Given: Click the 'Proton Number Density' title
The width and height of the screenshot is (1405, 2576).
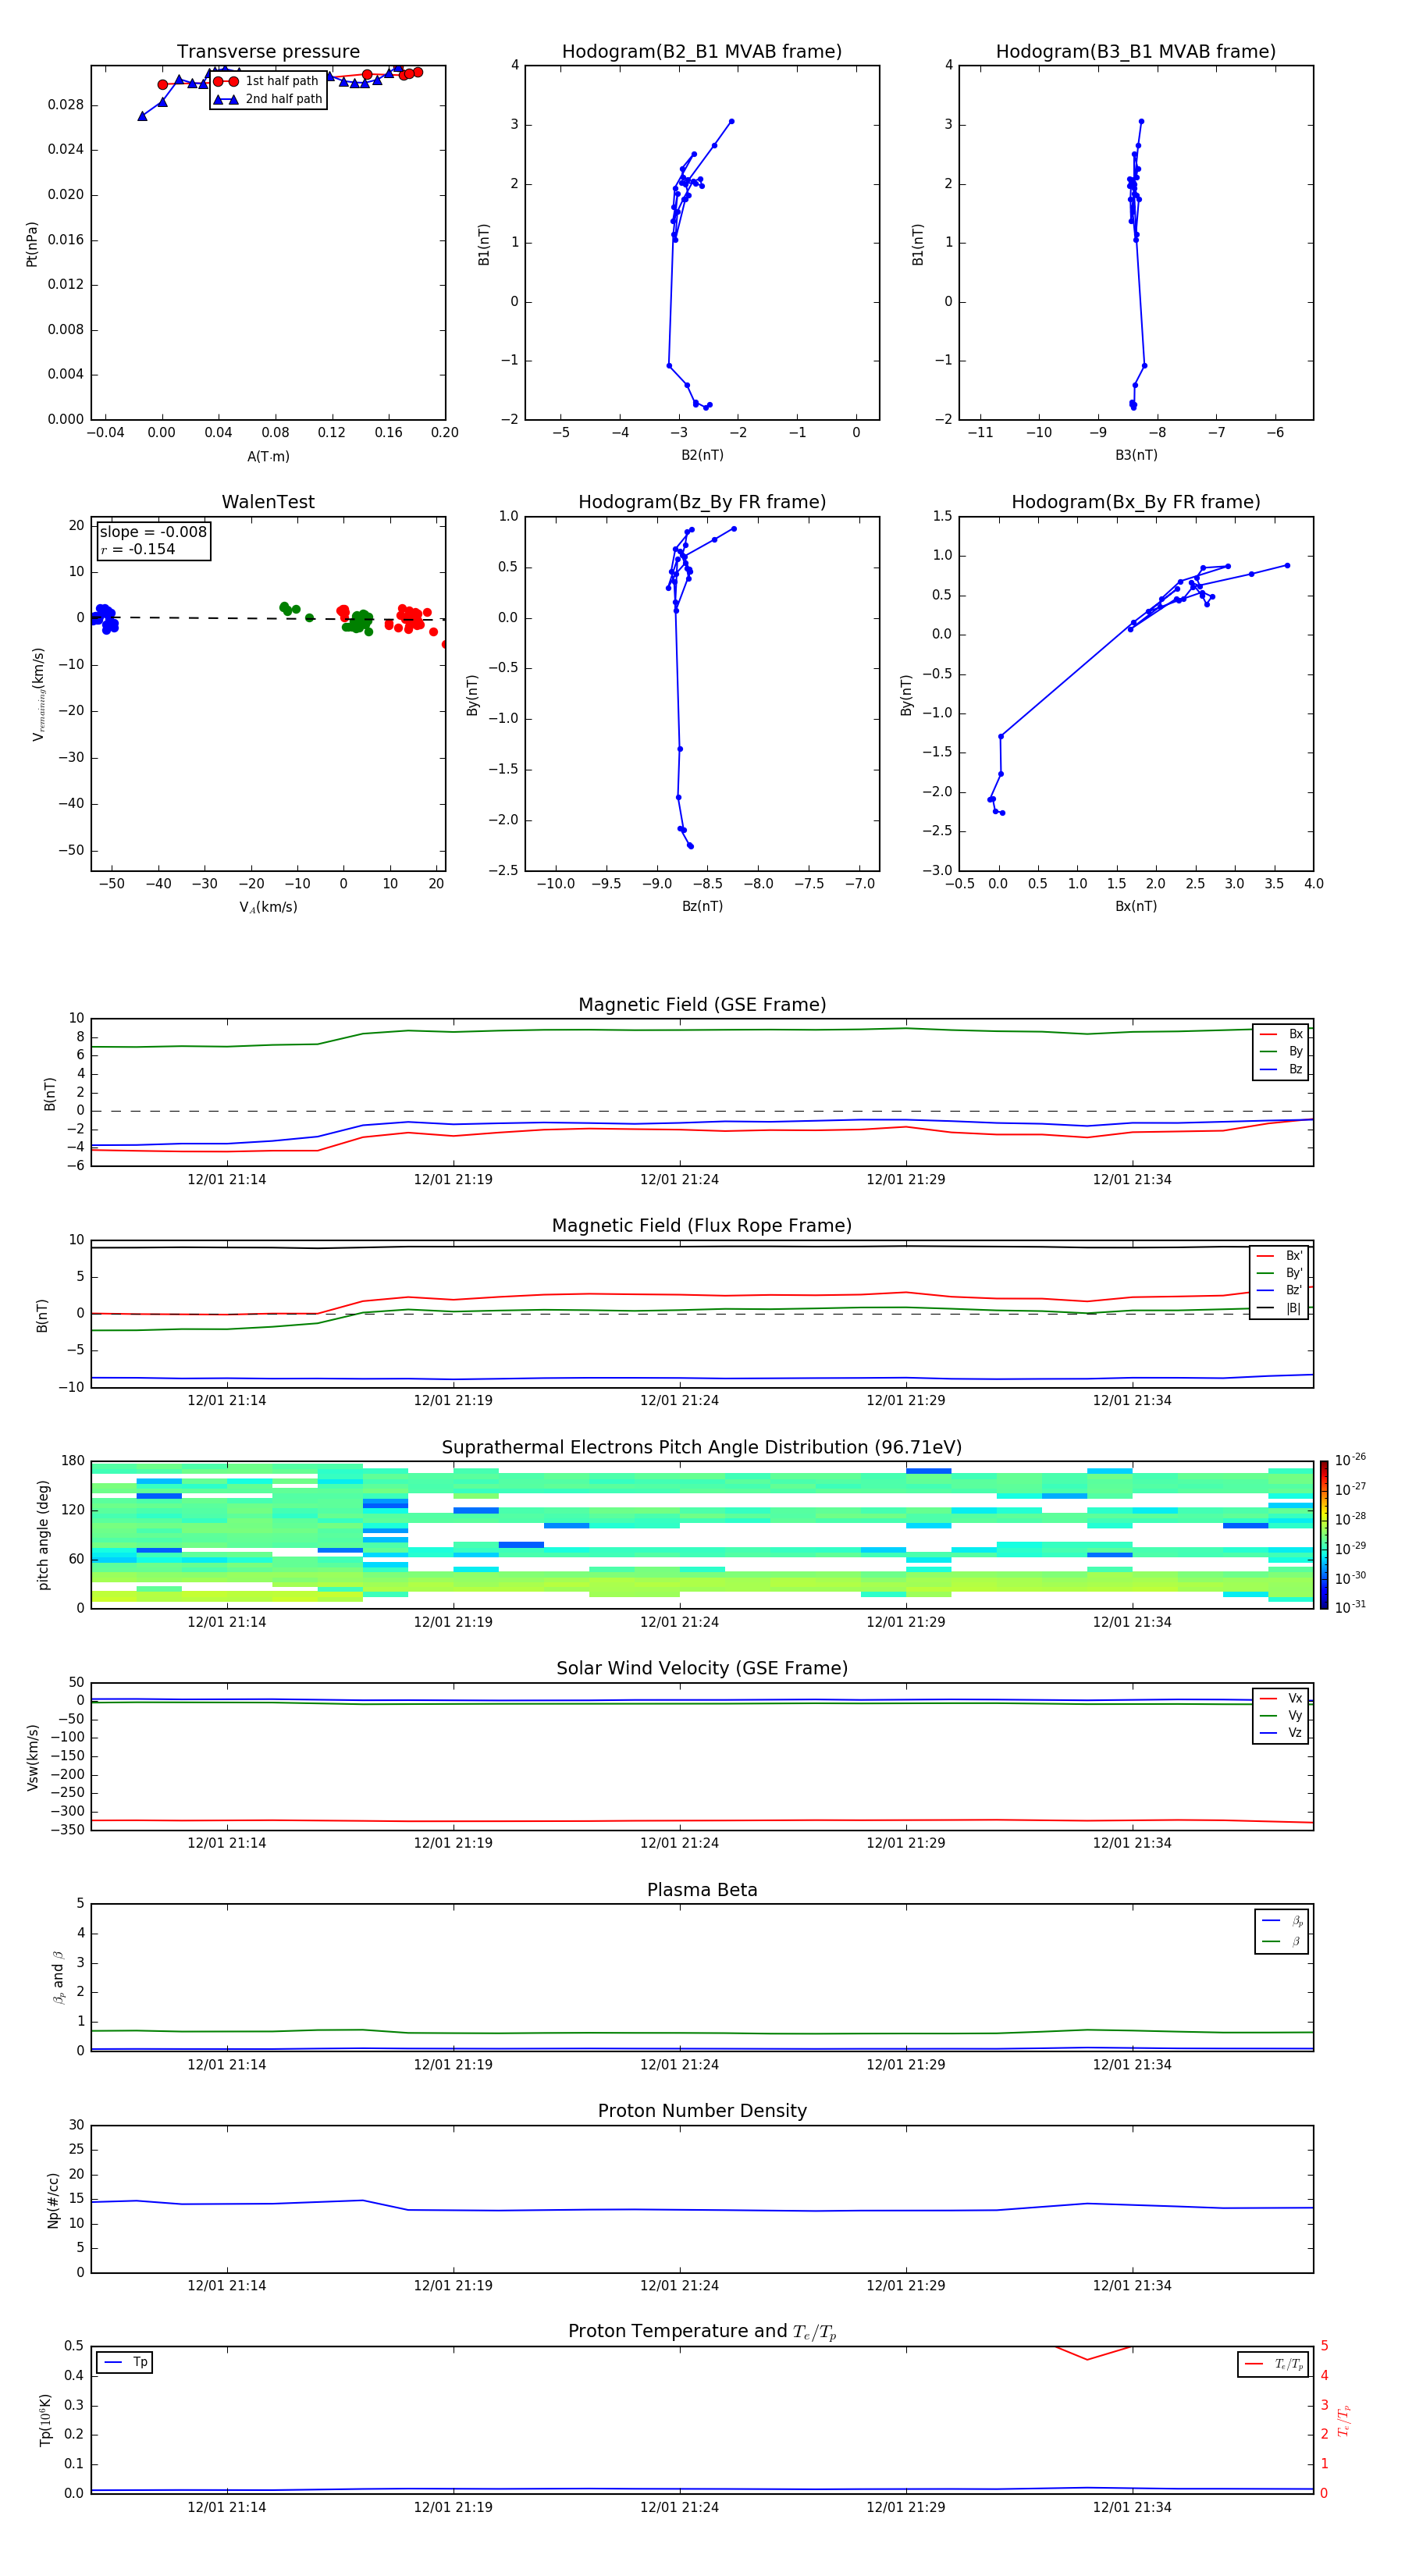Looking at the screenshot, I should (702, 2111).
